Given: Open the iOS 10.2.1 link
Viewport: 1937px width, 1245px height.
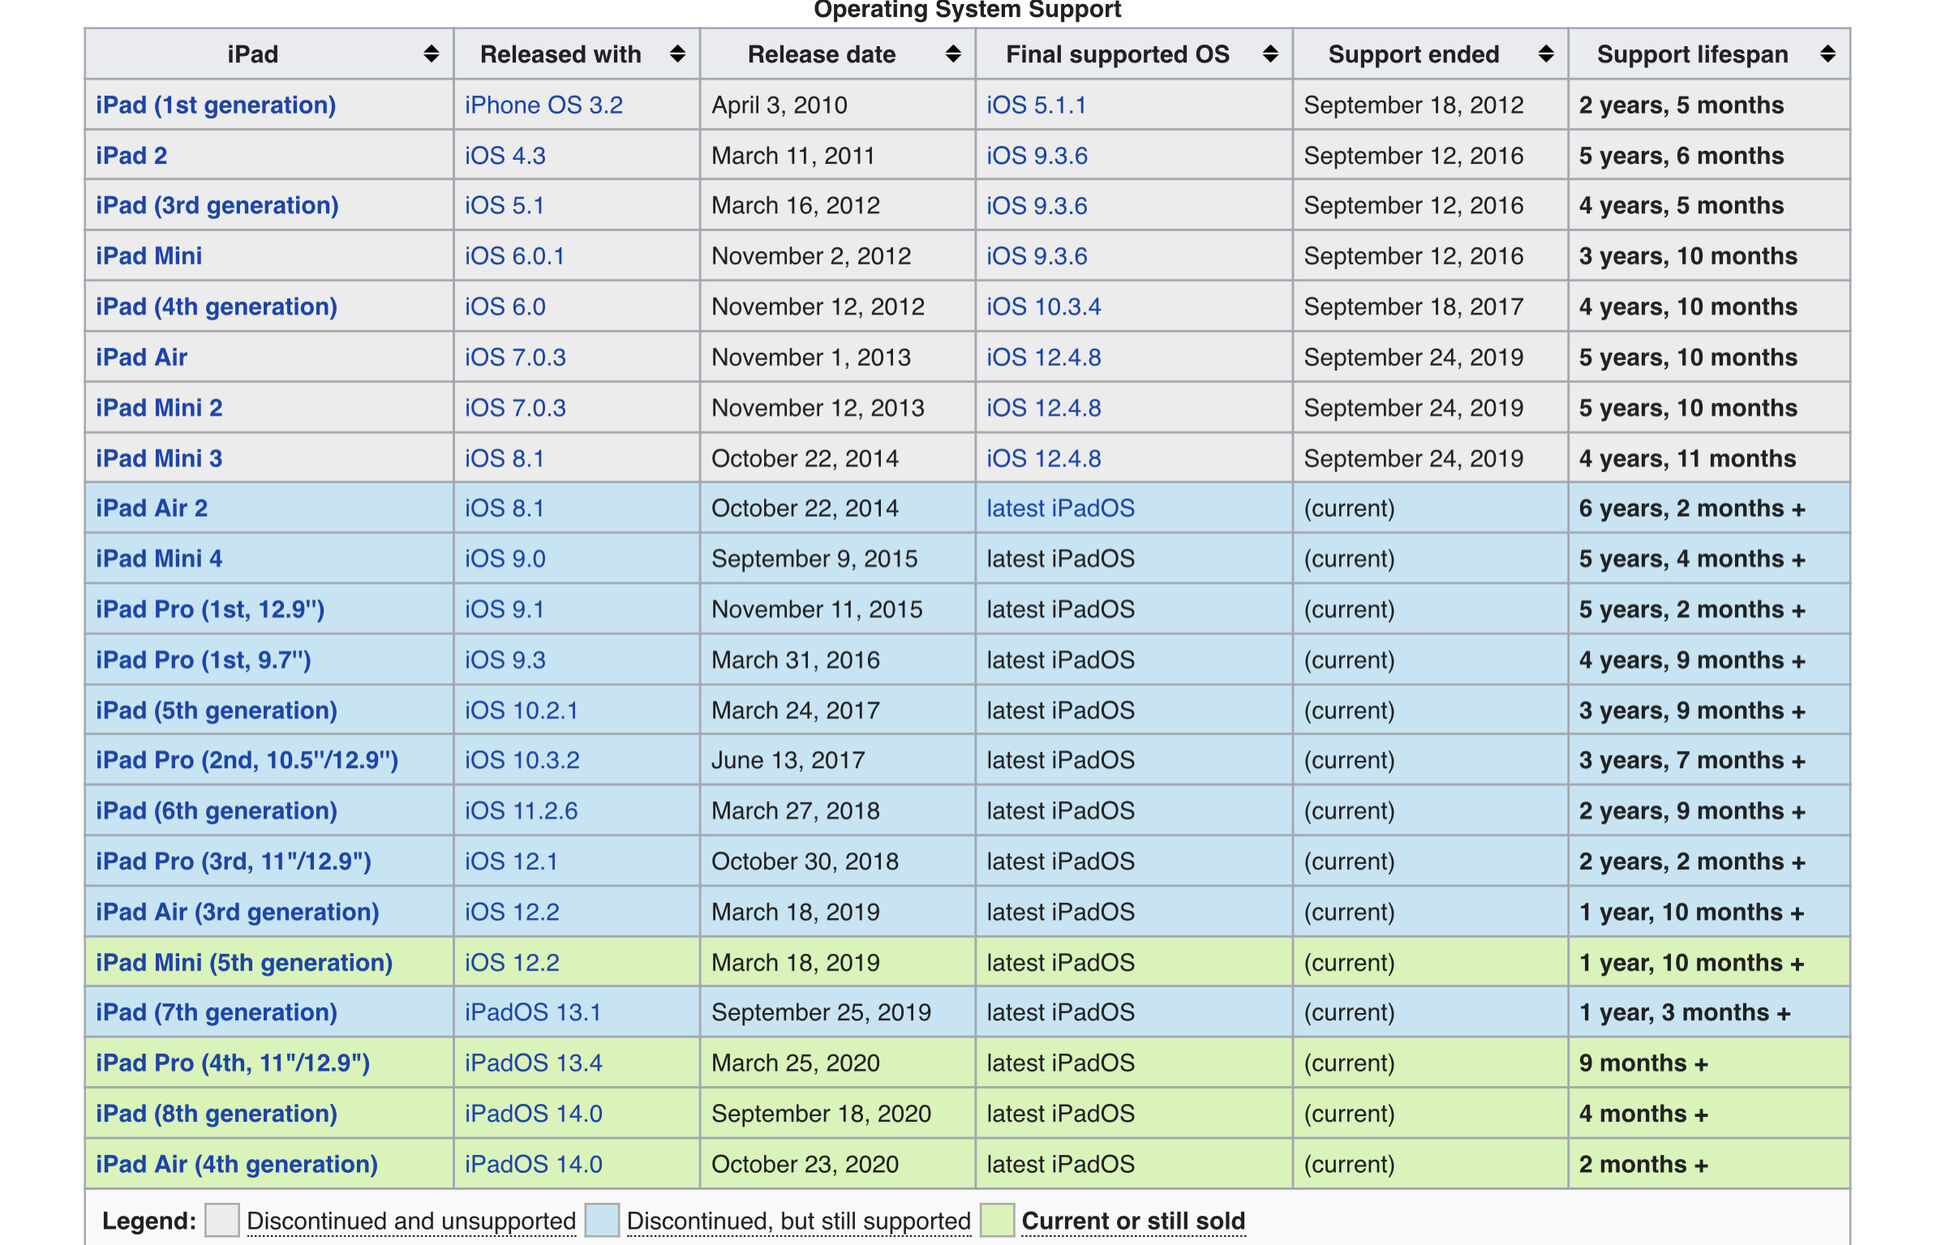Looking at the screenshot, I should 522,710.
